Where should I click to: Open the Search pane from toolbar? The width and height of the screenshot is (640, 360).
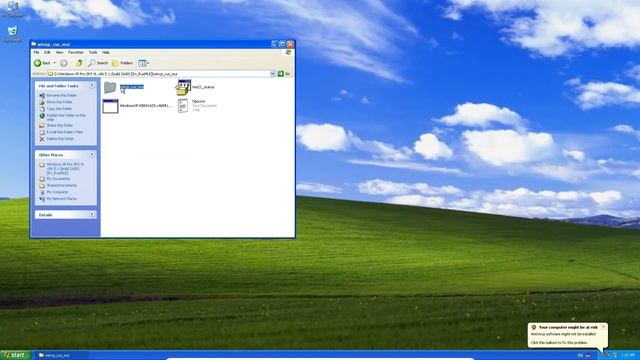98,63
